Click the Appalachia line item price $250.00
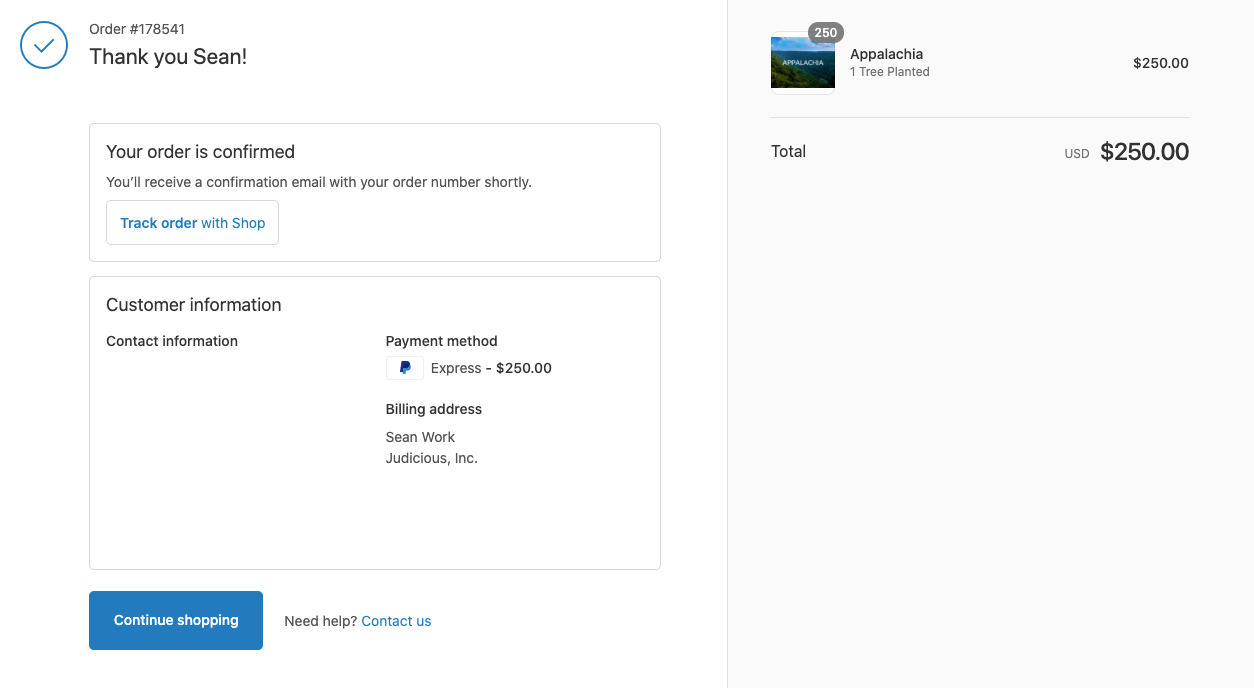 [1161, 63]
